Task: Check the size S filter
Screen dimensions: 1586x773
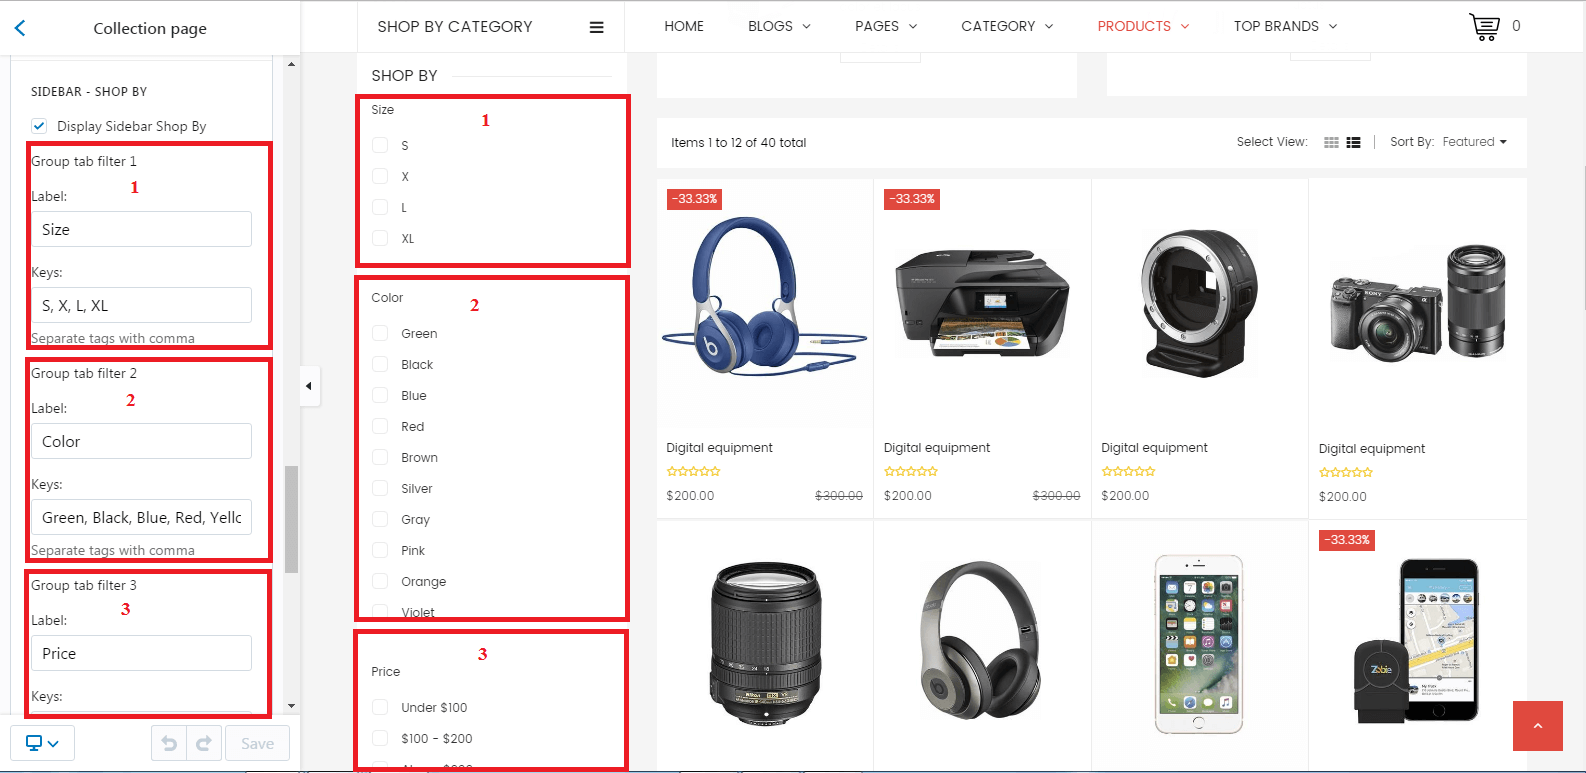Action: [380, 145]
